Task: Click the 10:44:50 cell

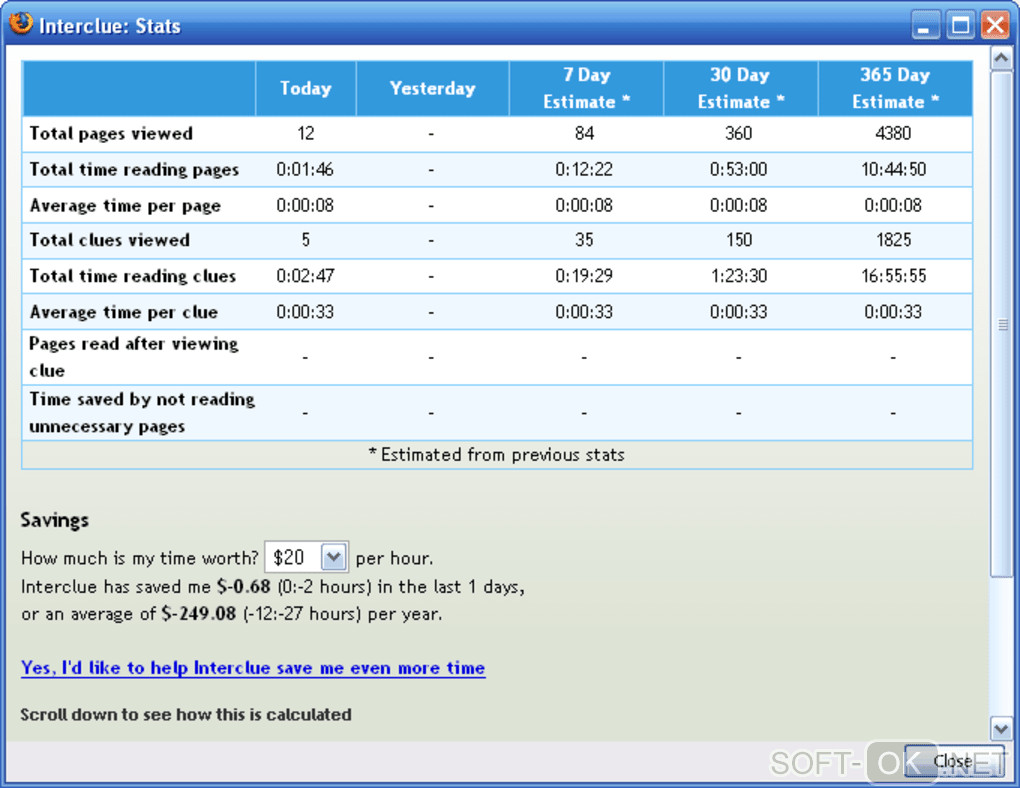Action: point(893,170)
